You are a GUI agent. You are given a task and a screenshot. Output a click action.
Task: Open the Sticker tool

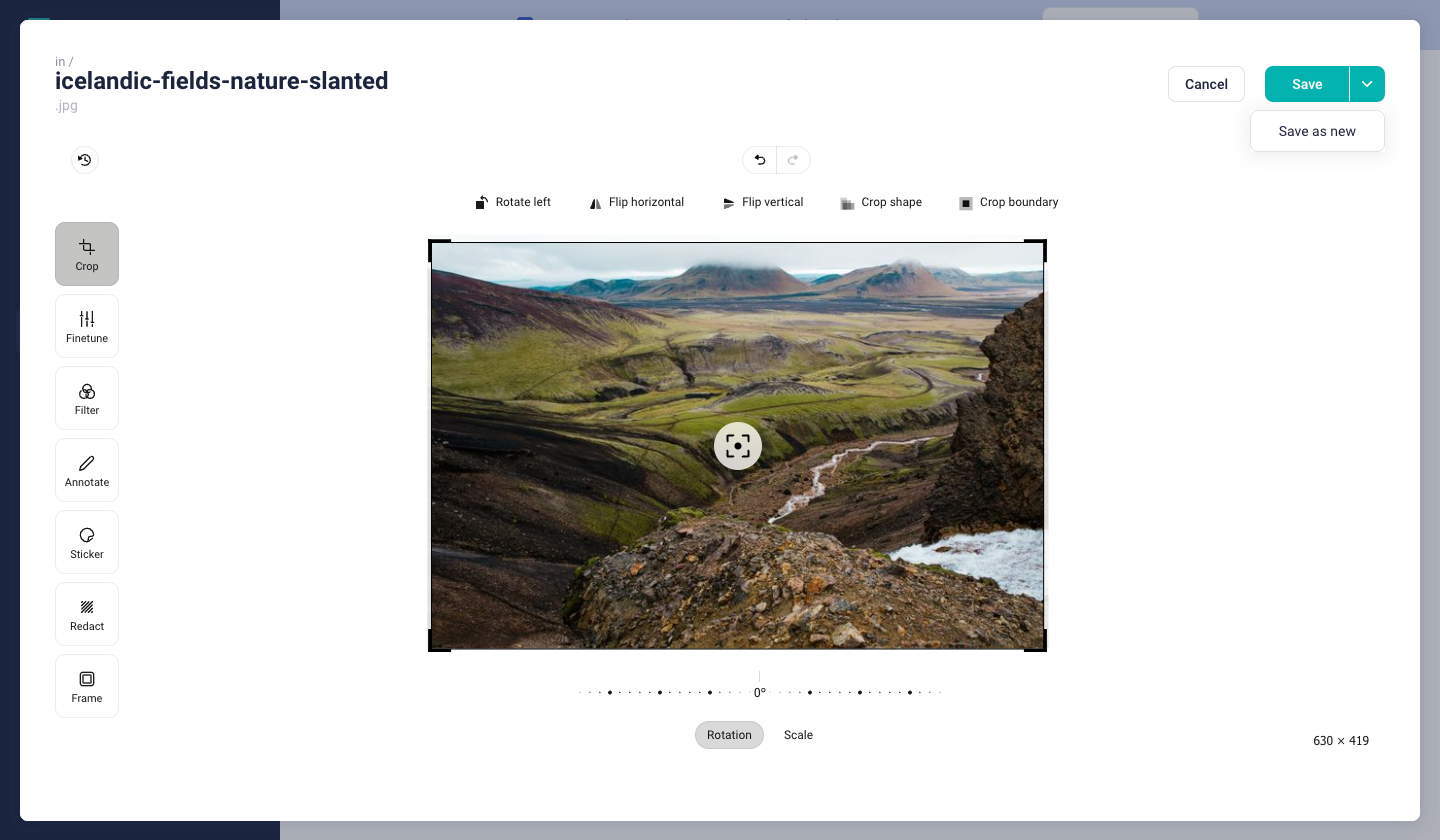[87, 542]
